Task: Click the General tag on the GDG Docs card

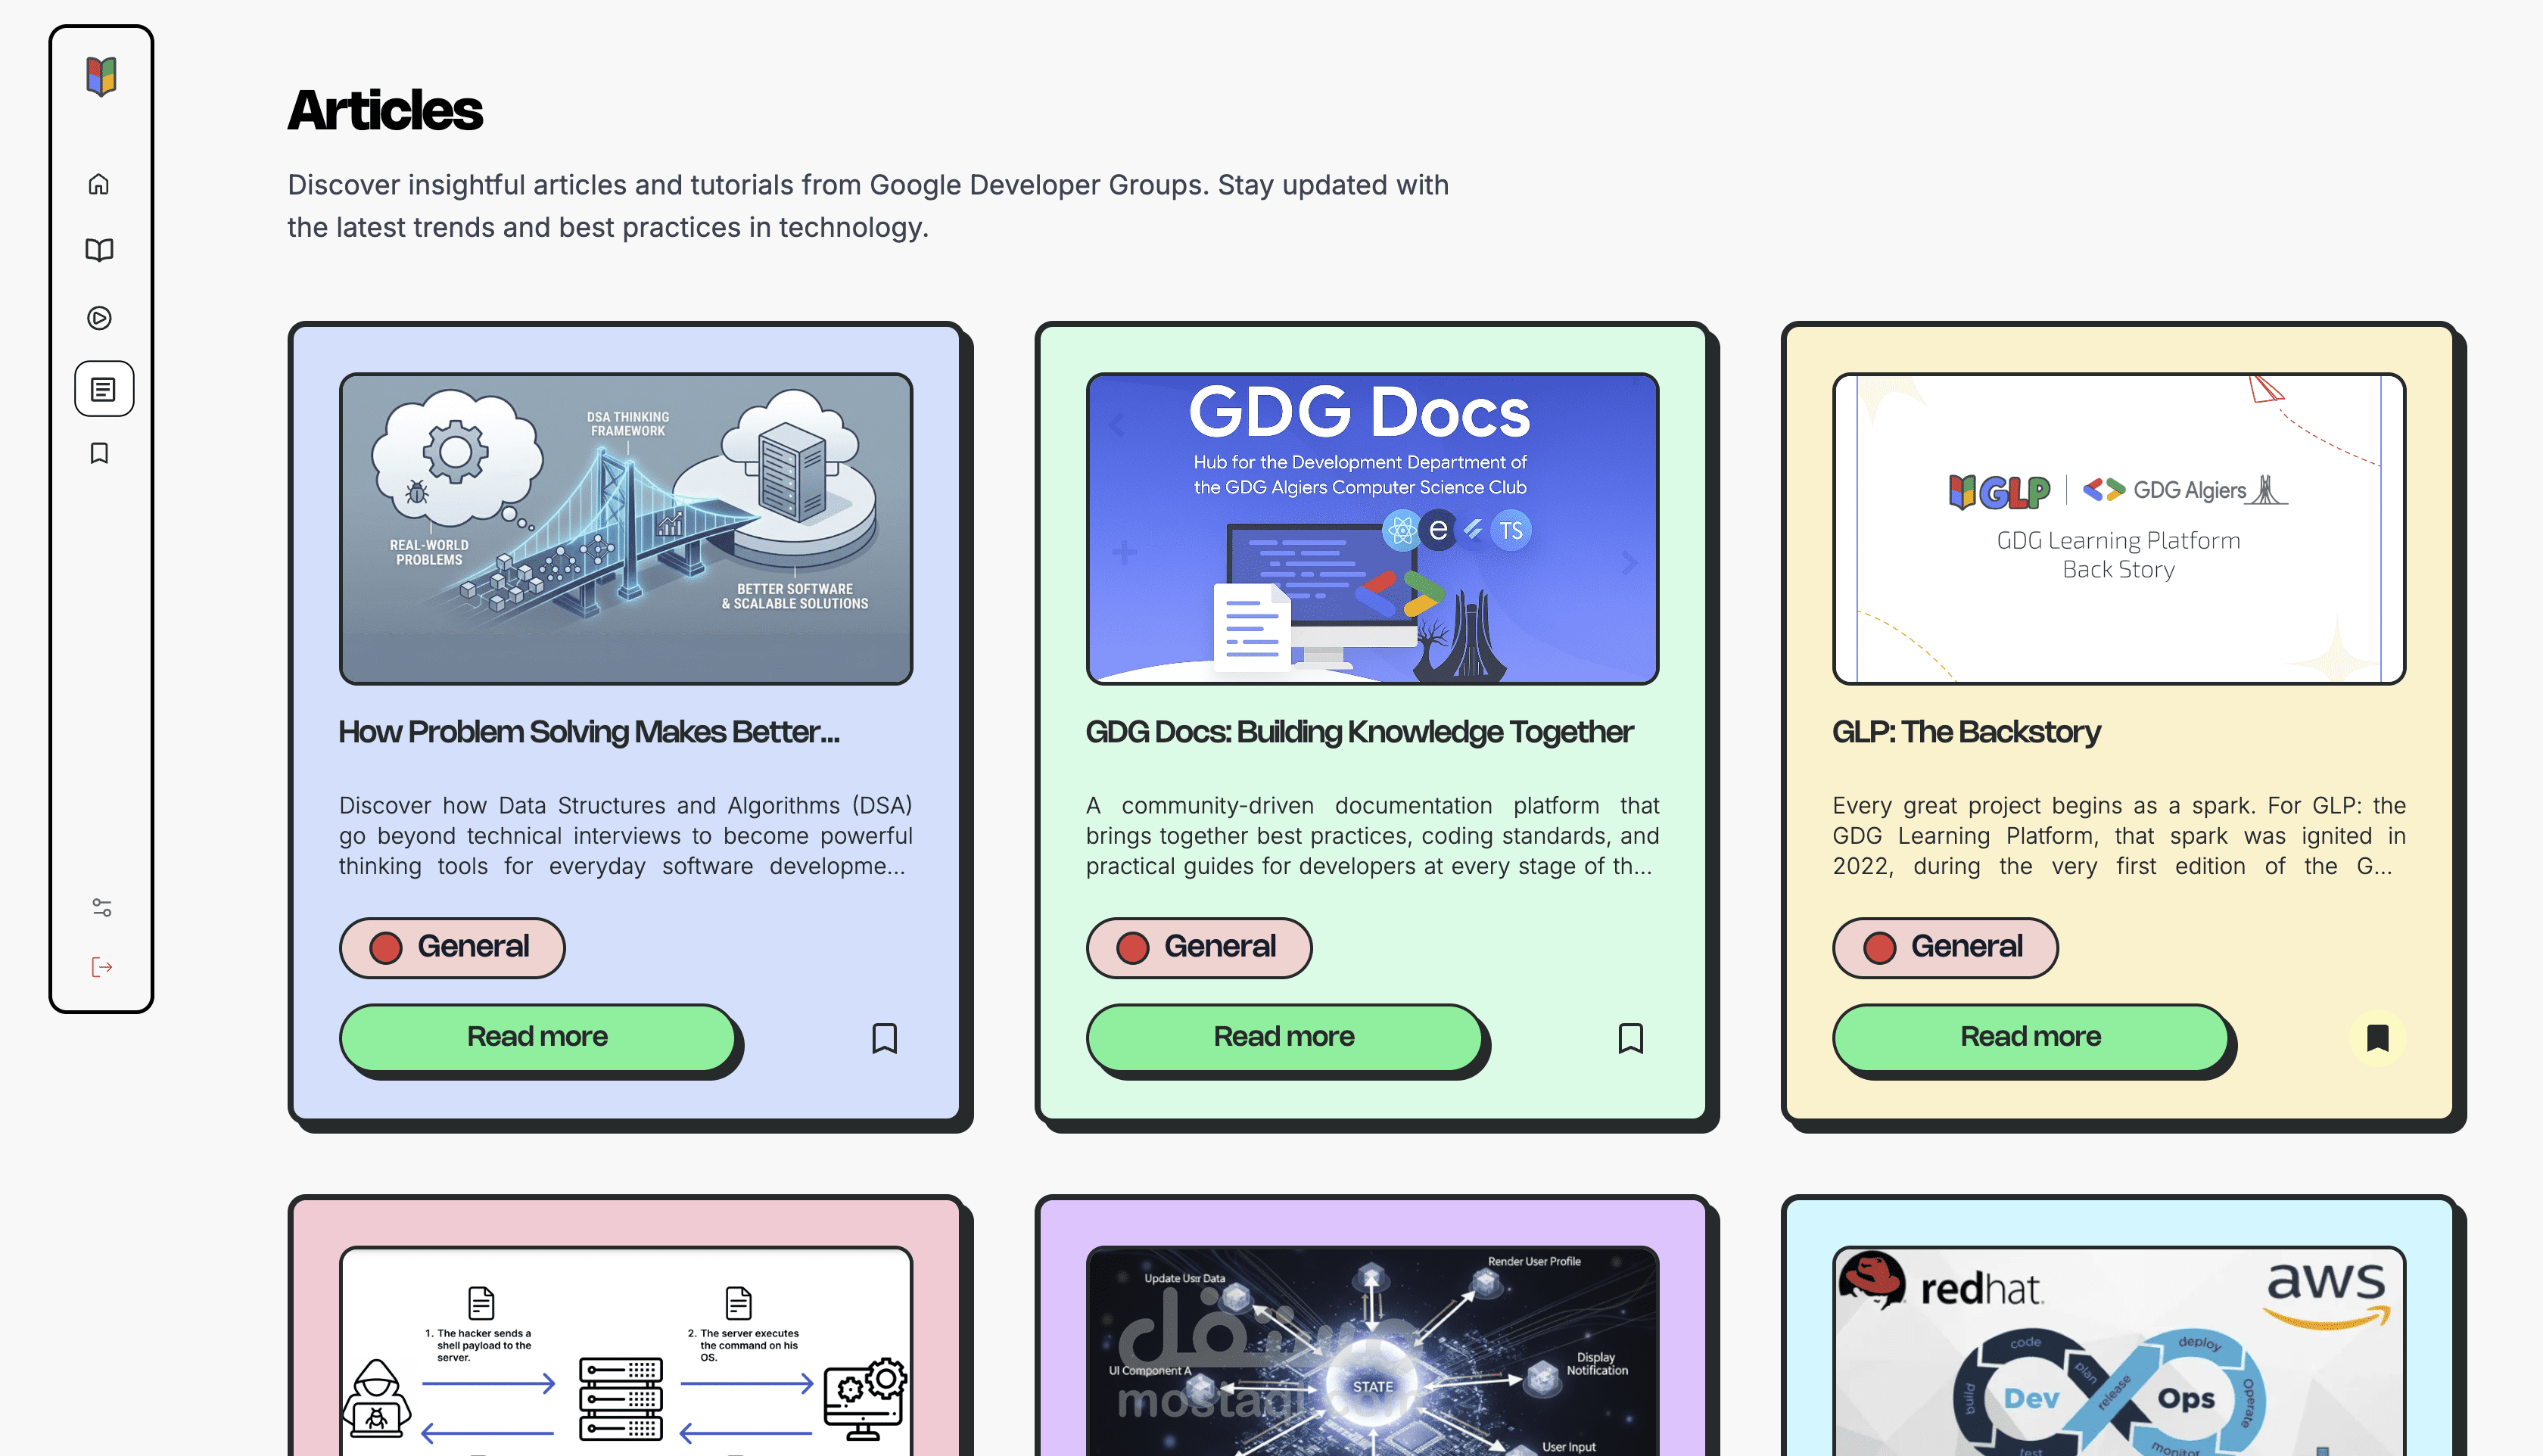Action: coord(1198,947)
